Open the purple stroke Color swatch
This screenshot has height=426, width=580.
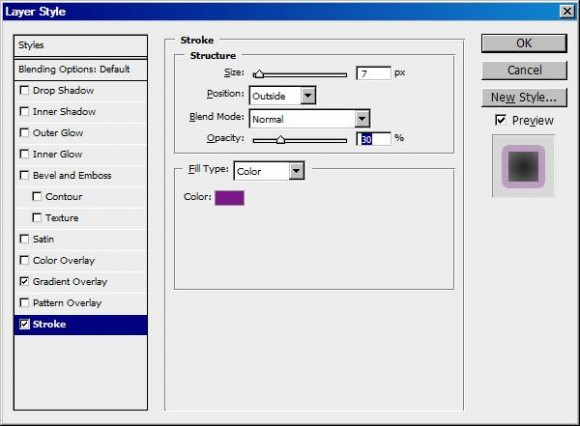(x=229, y=198)
